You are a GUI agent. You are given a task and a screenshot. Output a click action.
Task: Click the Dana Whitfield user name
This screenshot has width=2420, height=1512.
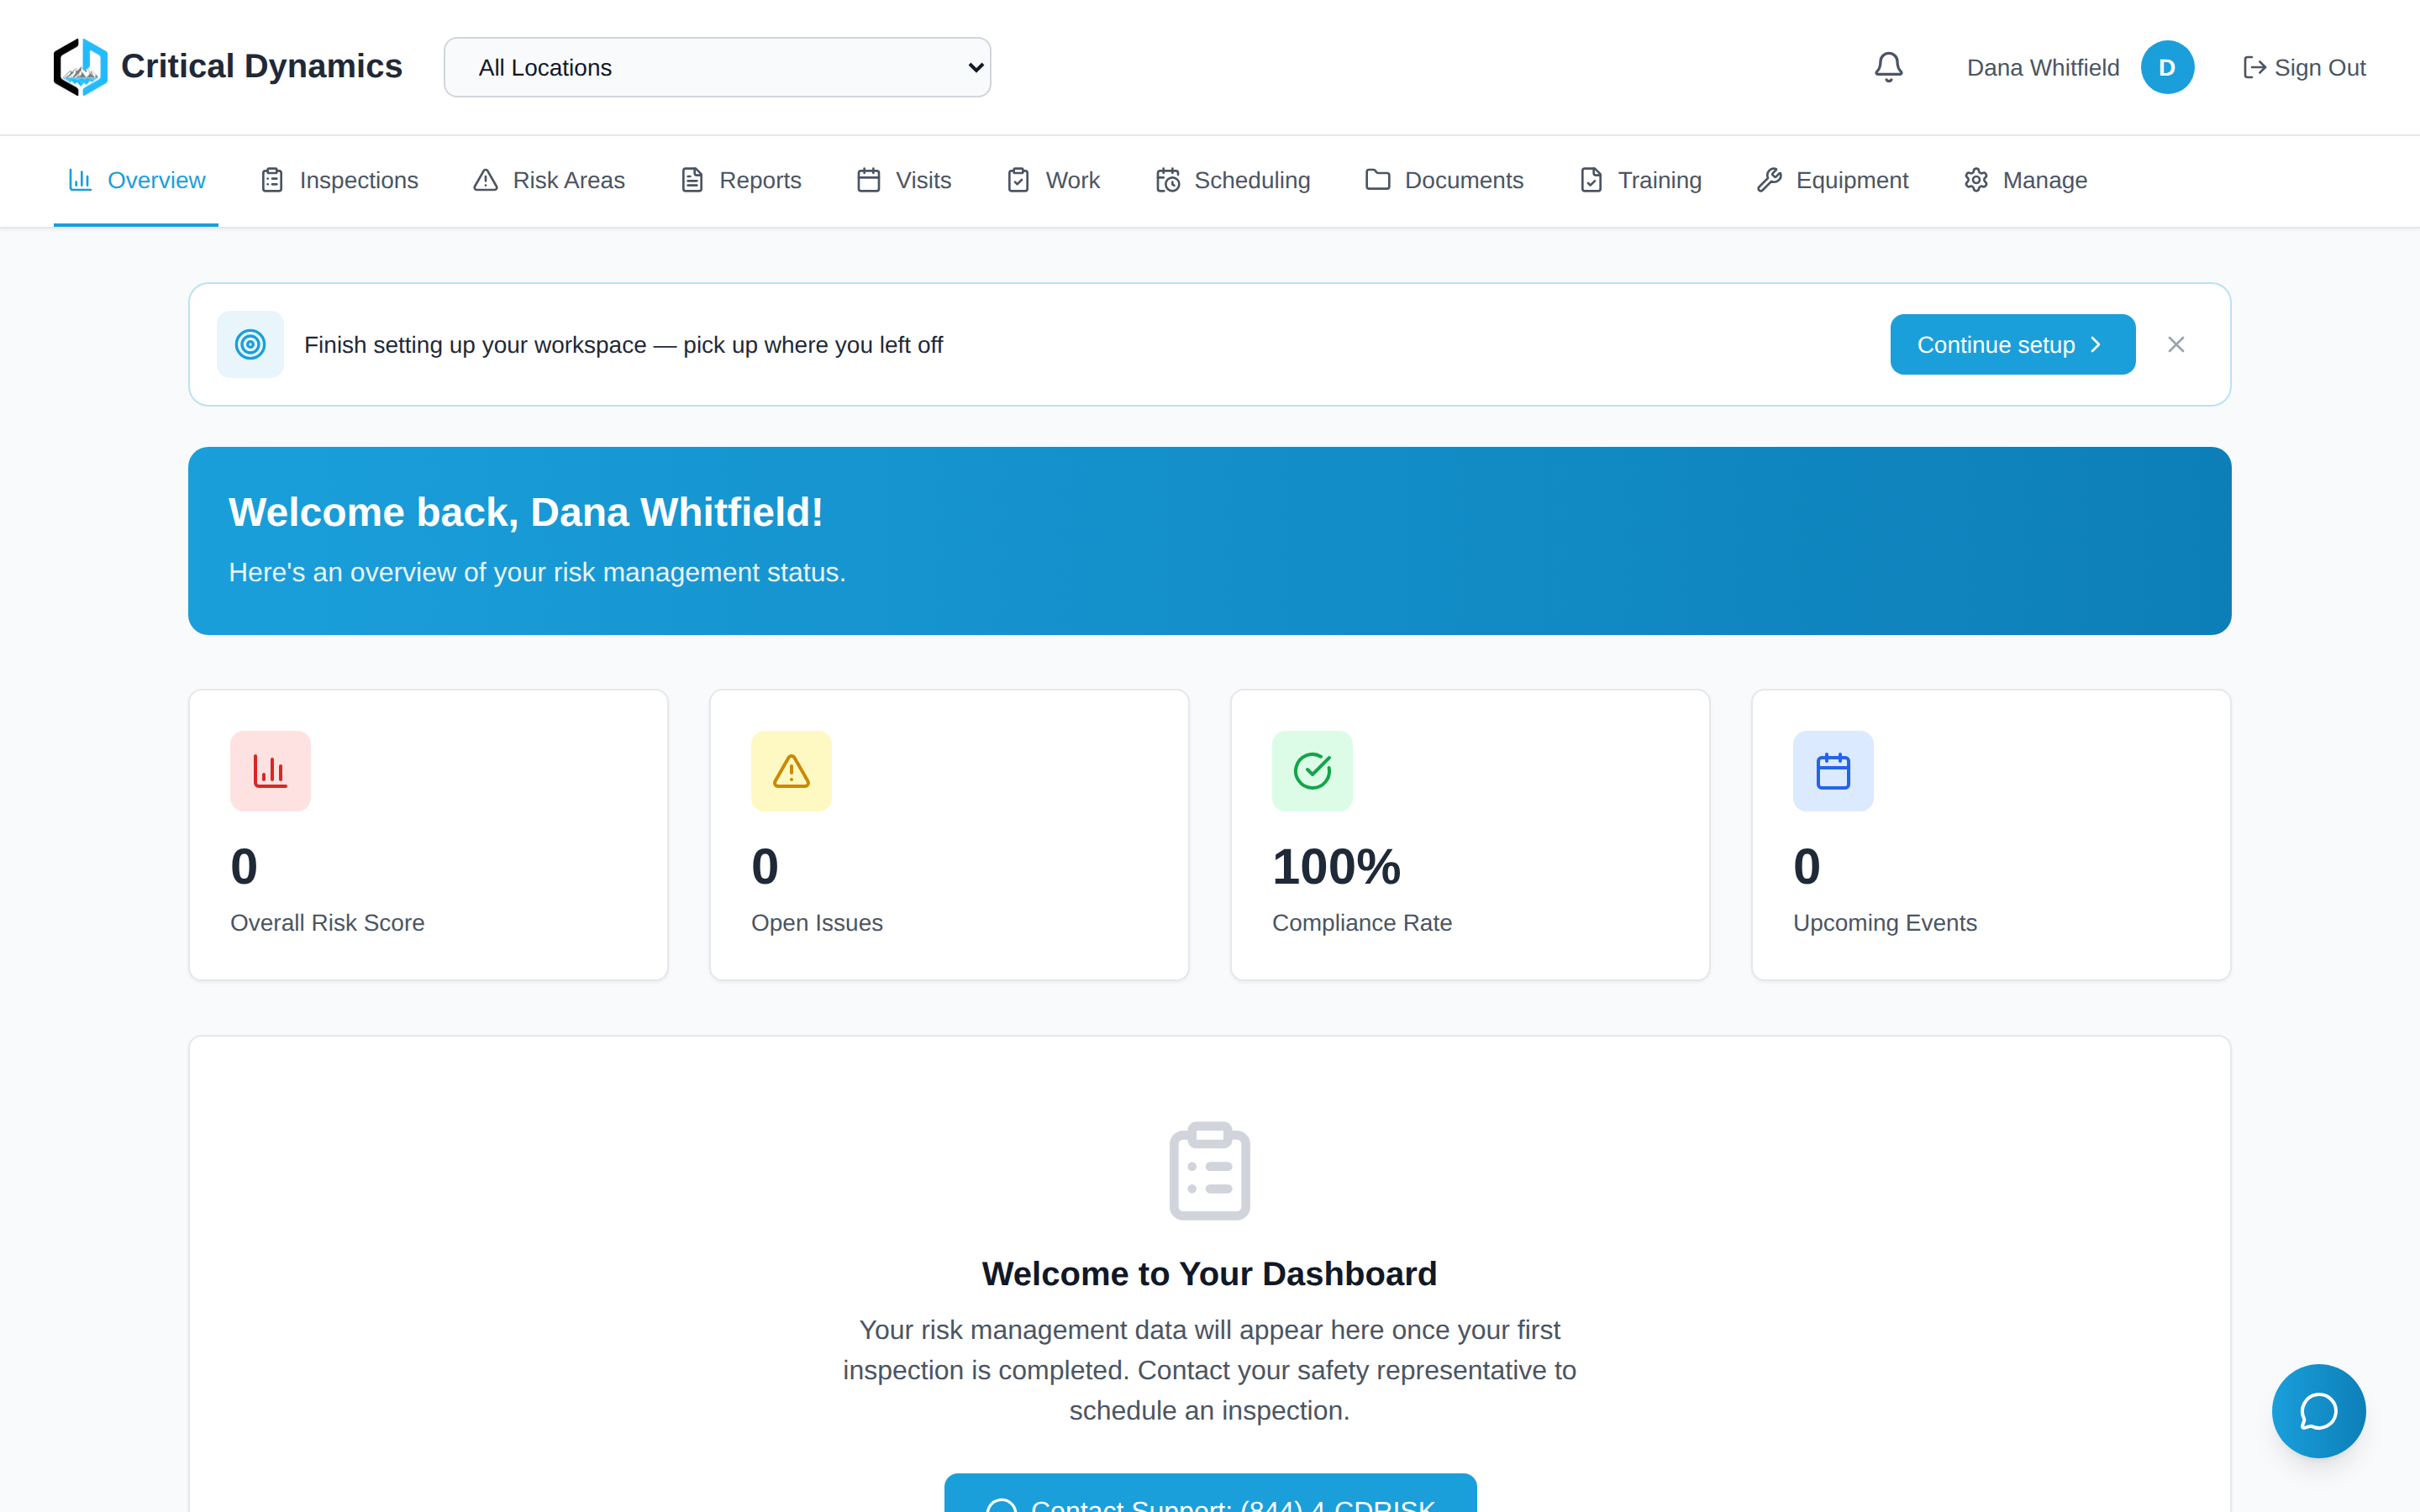click(2043, 67)
